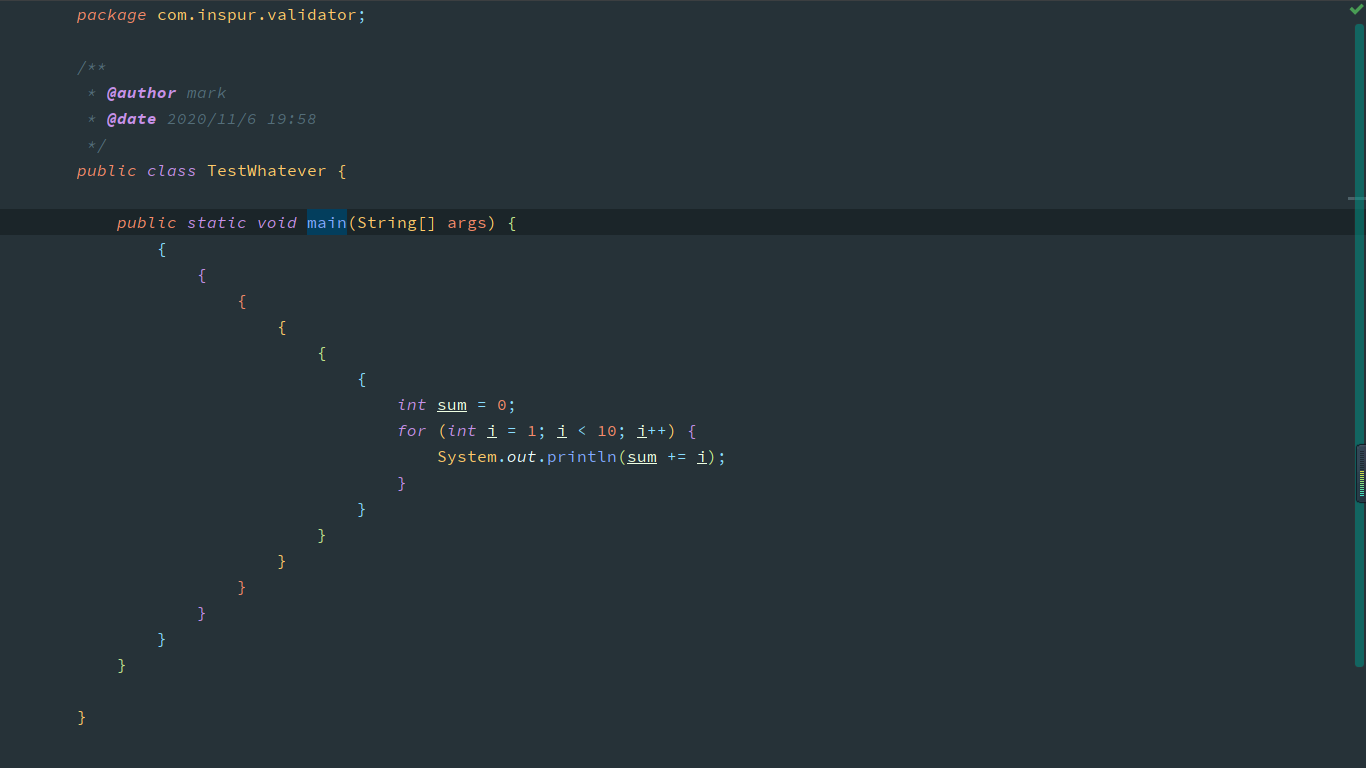Click "sum" in the "int sum = 0" declaration
Screen dimensions: 1366x768
[452, 405]
